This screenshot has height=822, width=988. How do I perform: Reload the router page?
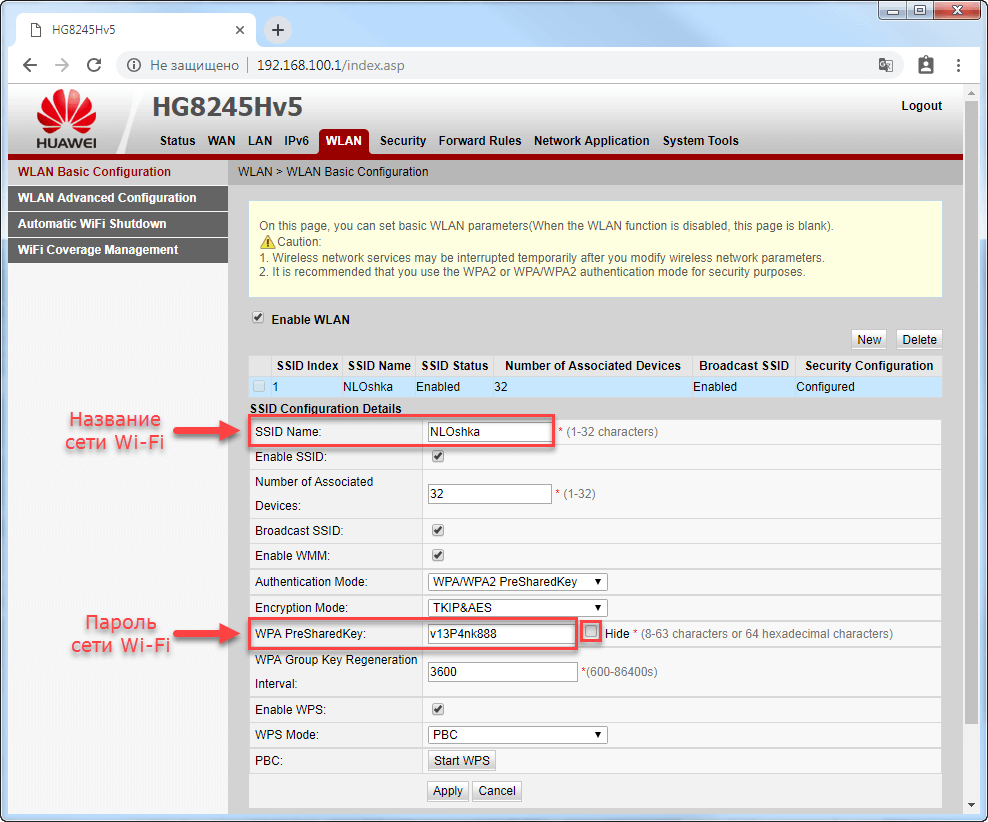tap(94, 65)
